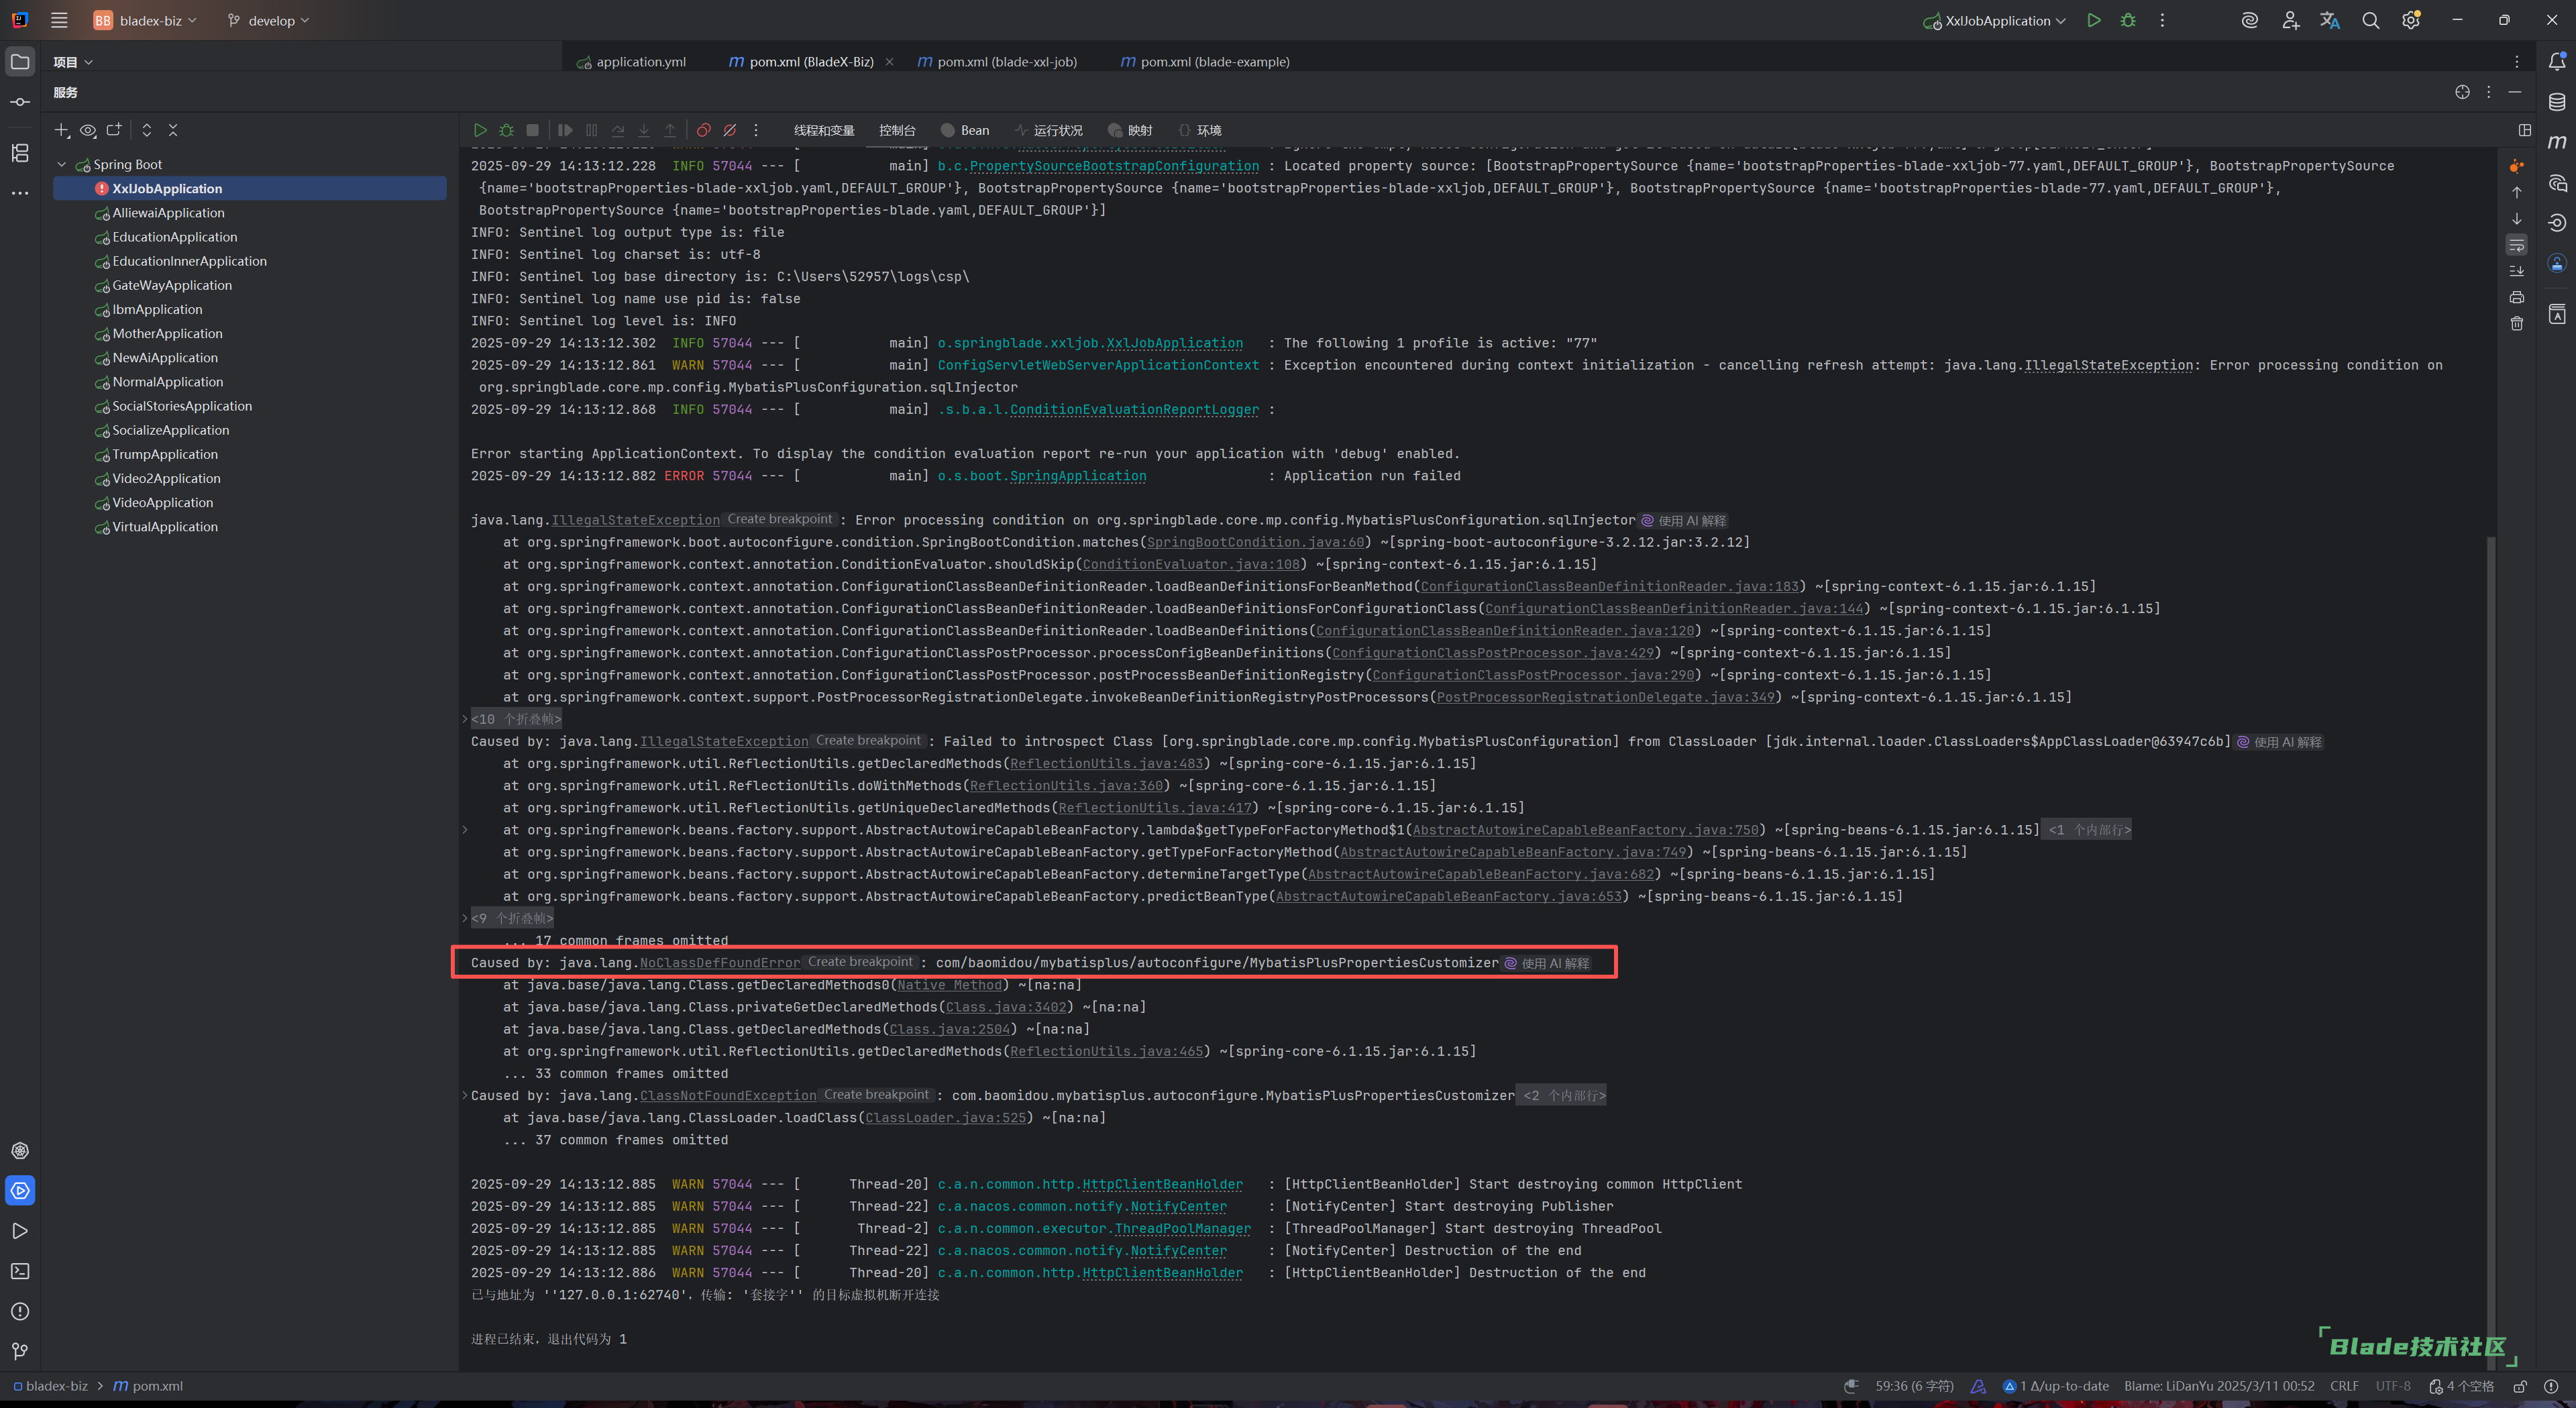Toggle soft-wrap in console gutter

coord(2517,245)
